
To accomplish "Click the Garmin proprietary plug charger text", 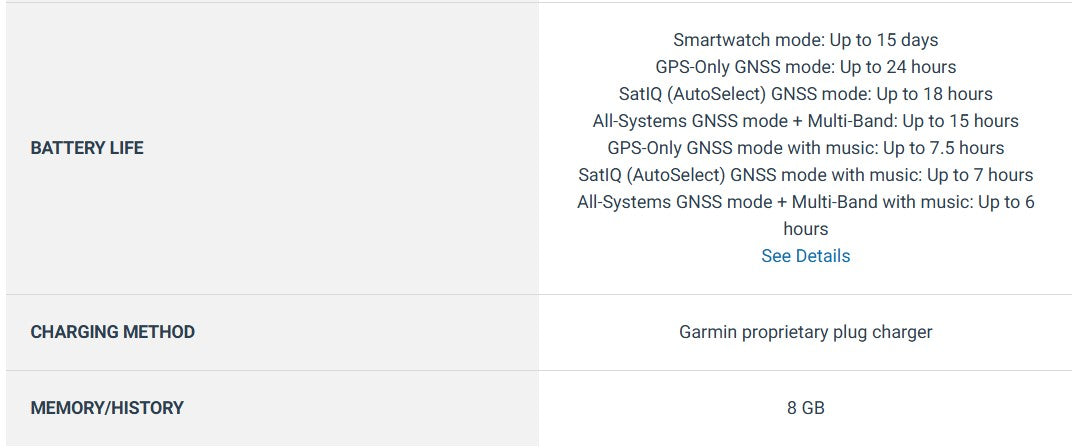I will click(x=805, y=332).
